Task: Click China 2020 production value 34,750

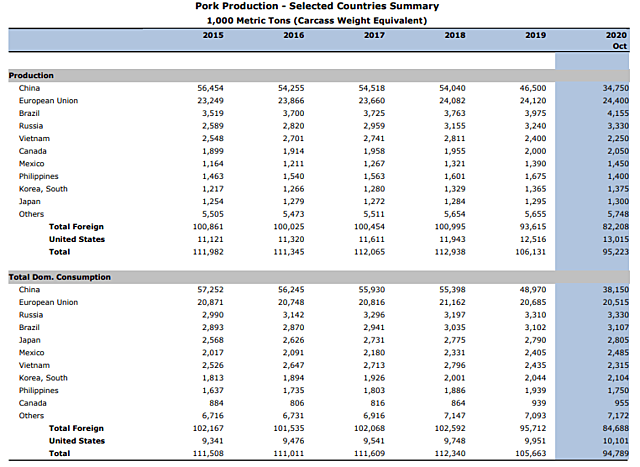Action: tap(616, 88)
